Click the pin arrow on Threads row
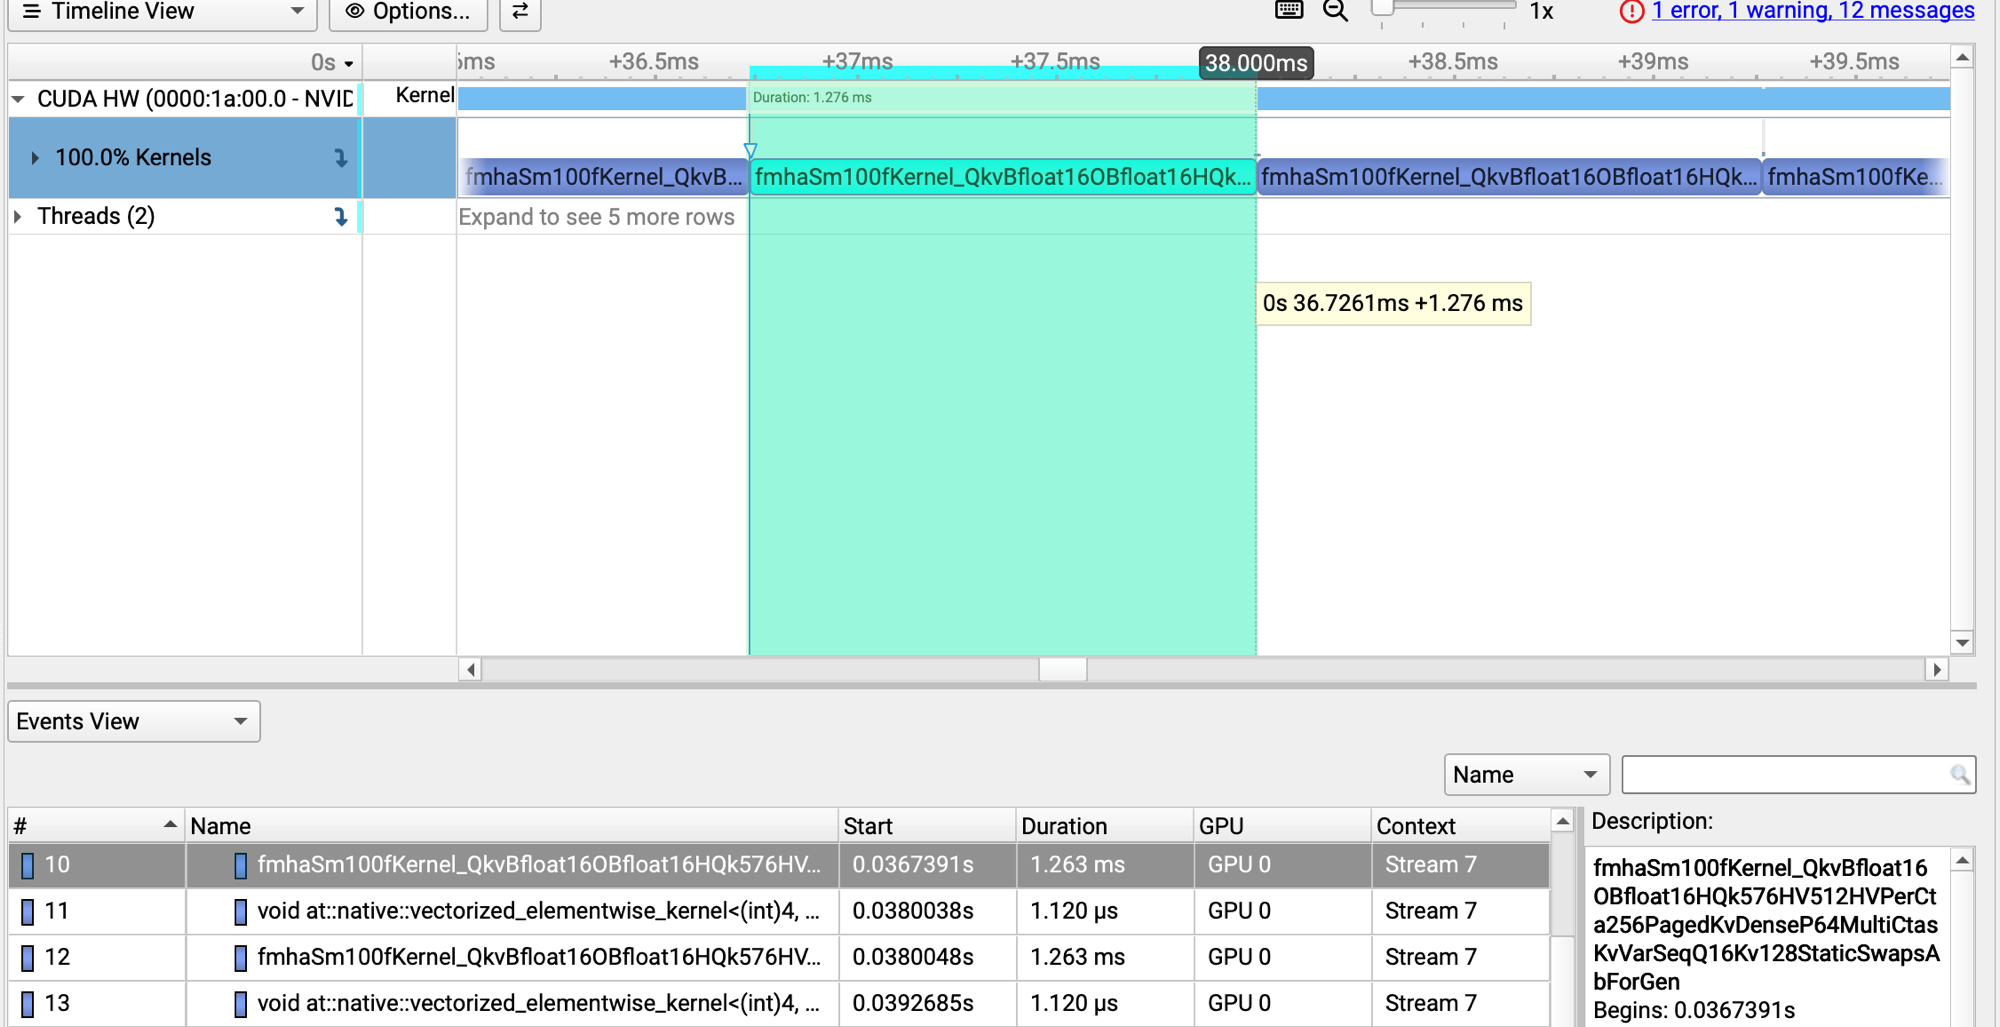2000x1027 pixels. click(341, 216)
